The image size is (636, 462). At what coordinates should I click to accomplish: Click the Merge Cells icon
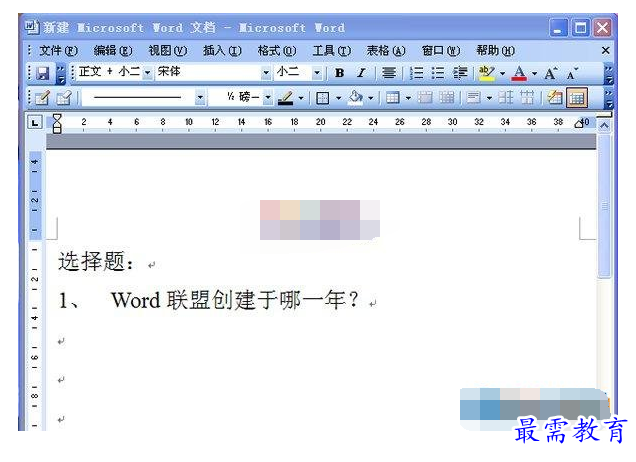tap(425, 98)
